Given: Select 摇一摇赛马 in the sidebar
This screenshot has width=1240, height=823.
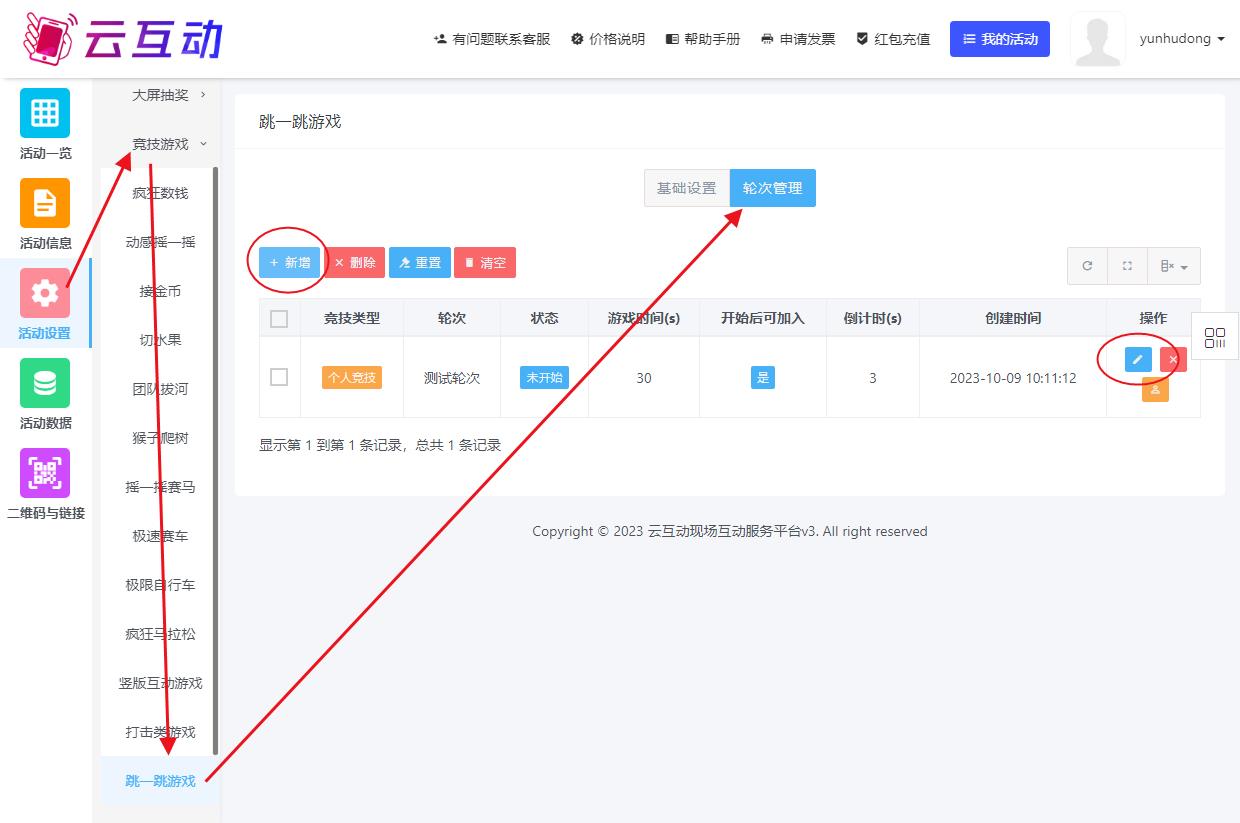Looking at the screenshot, I should click(160, 487).
